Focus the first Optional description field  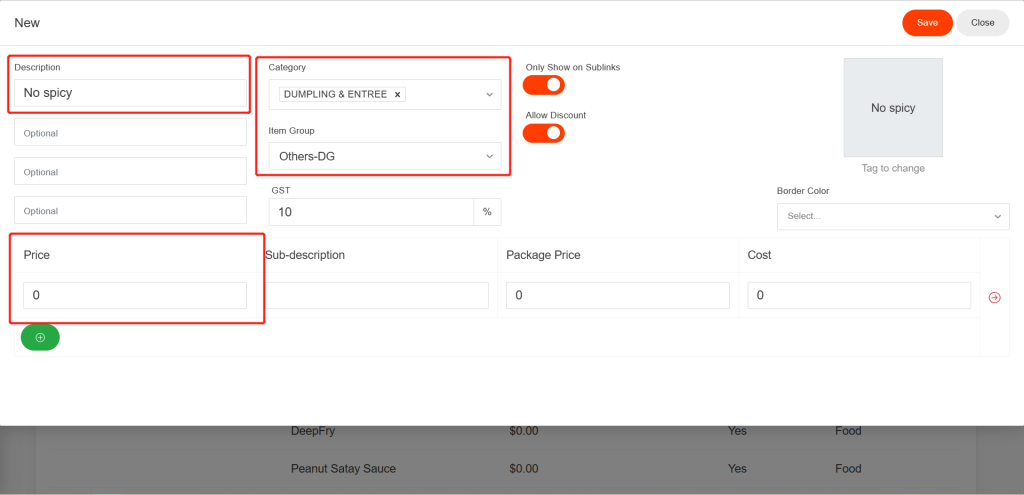tap(130, 133)
